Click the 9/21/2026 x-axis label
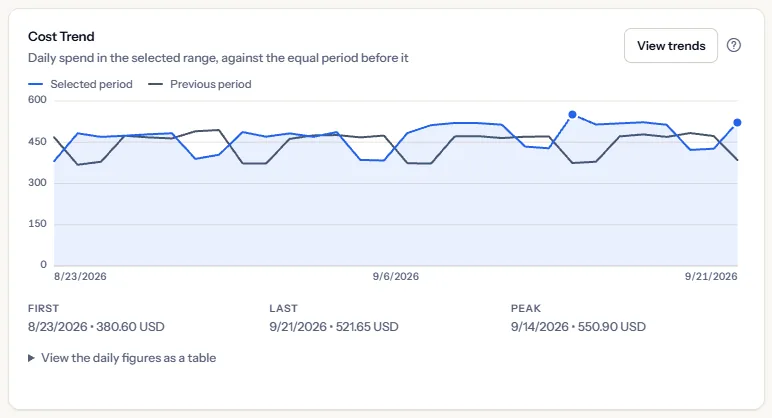772x418 pixels. (x=711, y=276)
